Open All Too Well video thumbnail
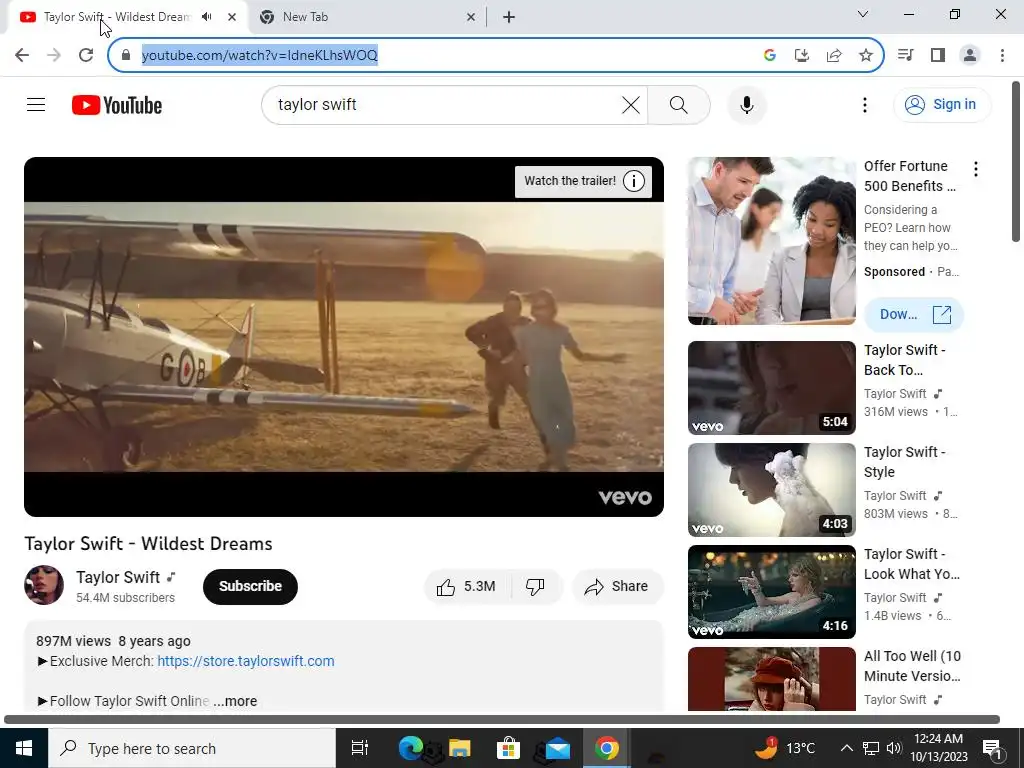 tap(771, 679)
